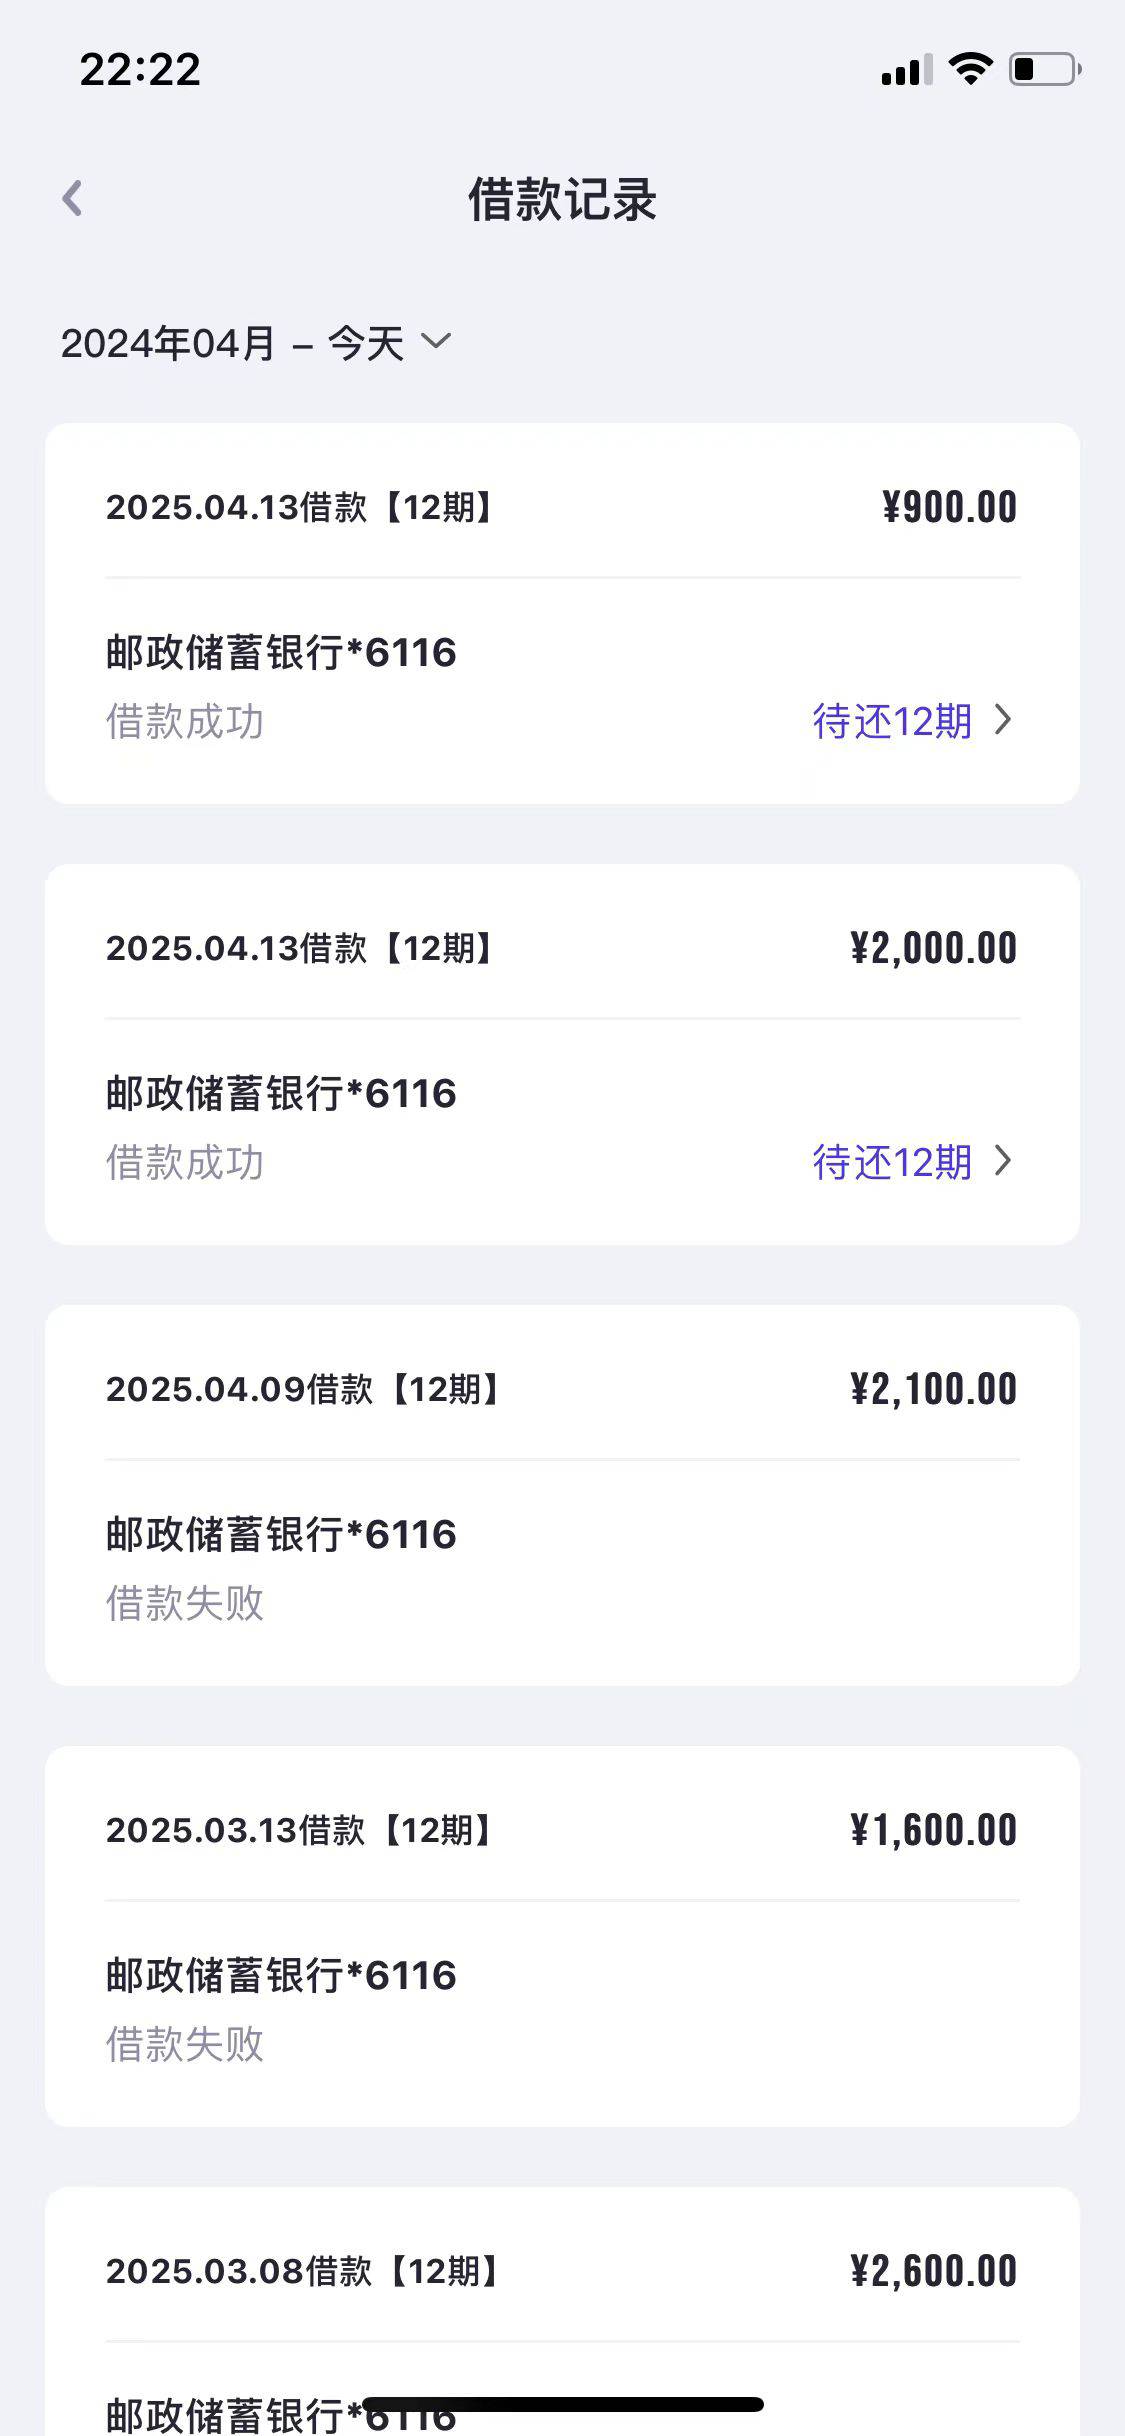This screenshot has height=2436, width=1125.
Task: Tap the ¥2,000.00 loan amount
Action: coord(933,948)
